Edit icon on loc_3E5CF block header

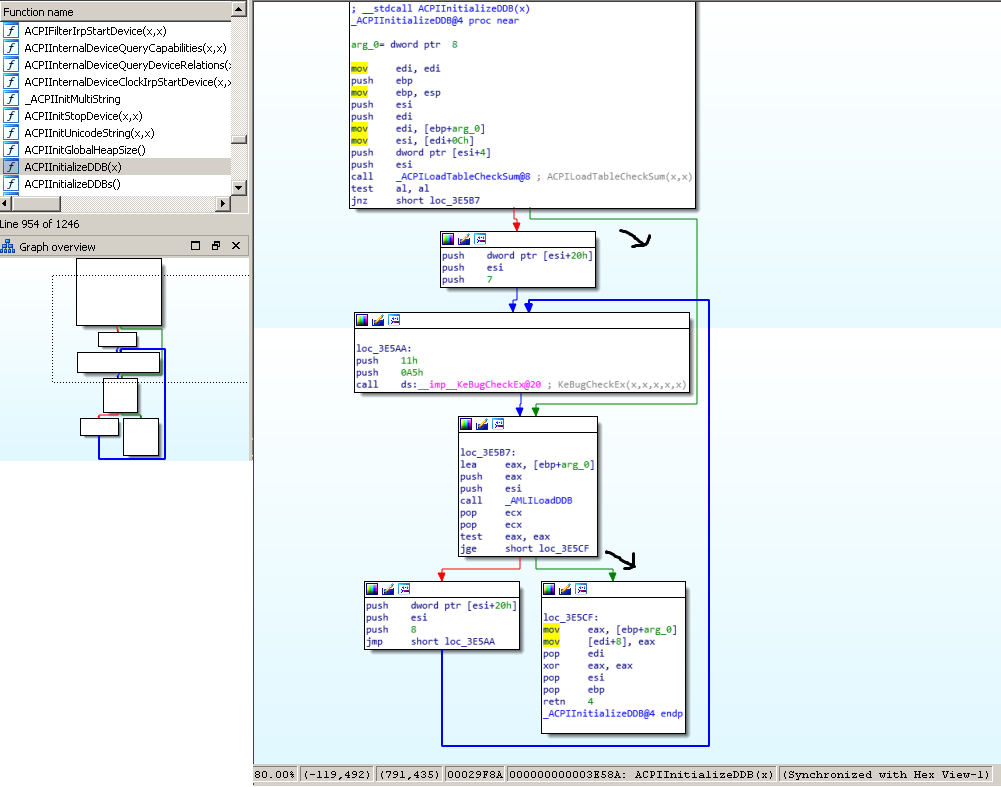565,589
